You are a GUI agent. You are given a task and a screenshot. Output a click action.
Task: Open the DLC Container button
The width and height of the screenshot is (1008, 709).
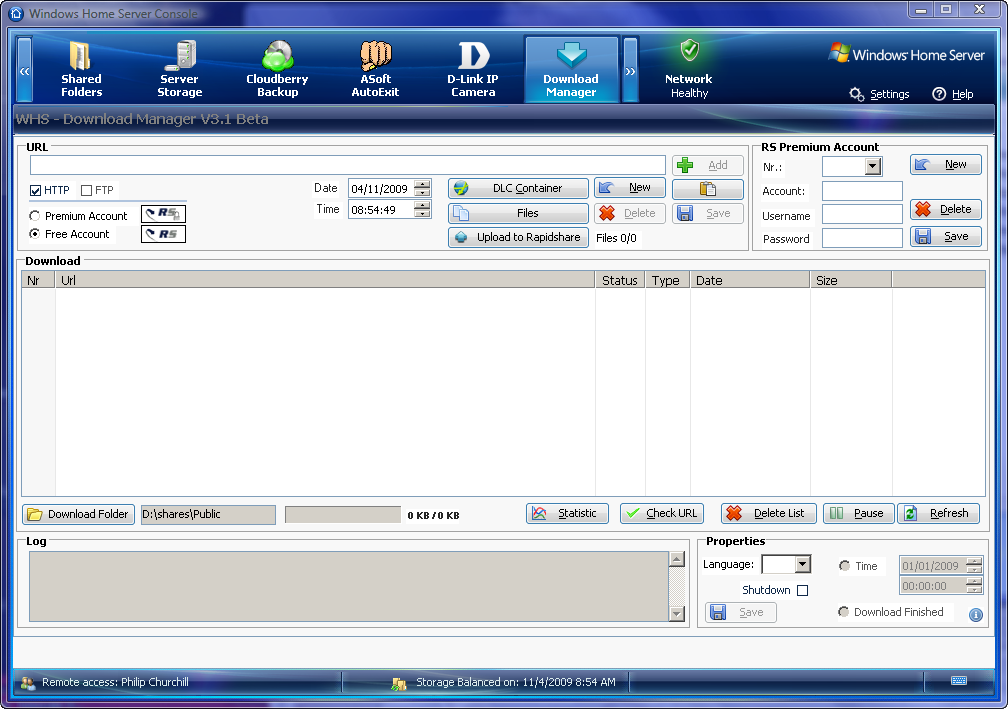[x=518, y=188]
